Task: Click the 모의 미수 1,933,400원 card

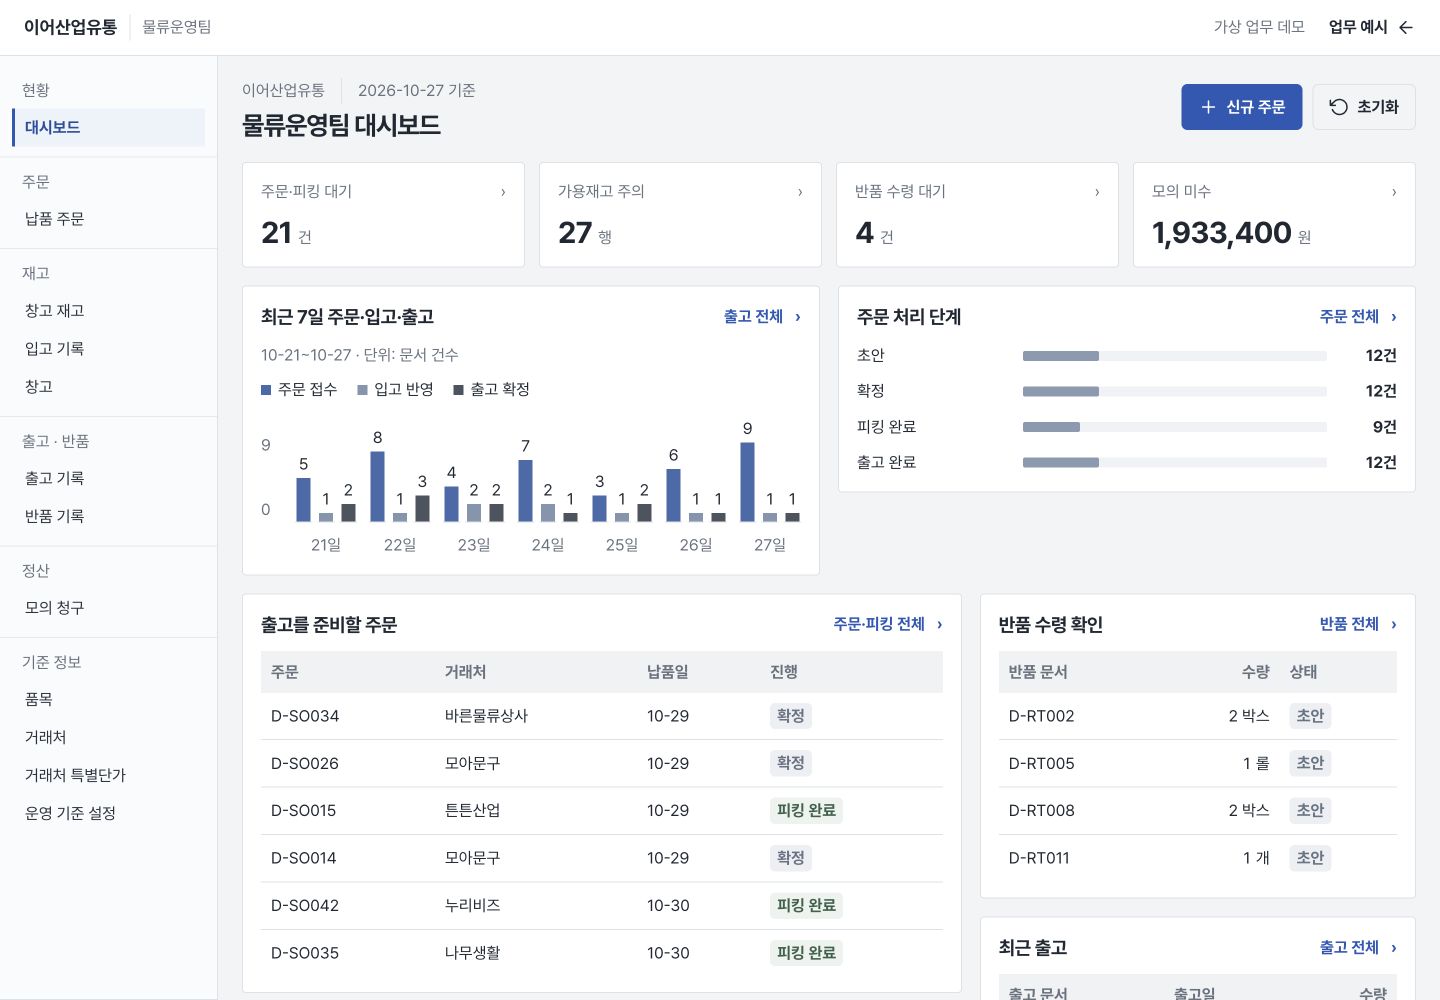Action: 1274,215
